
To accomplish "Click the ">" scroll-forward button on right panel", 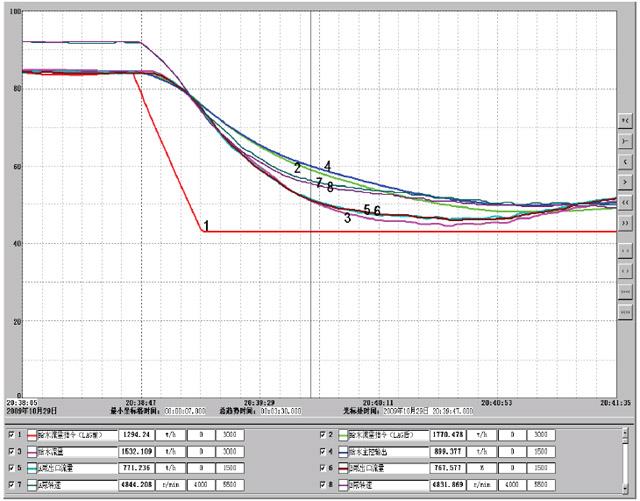I will [x=626, y=183].
